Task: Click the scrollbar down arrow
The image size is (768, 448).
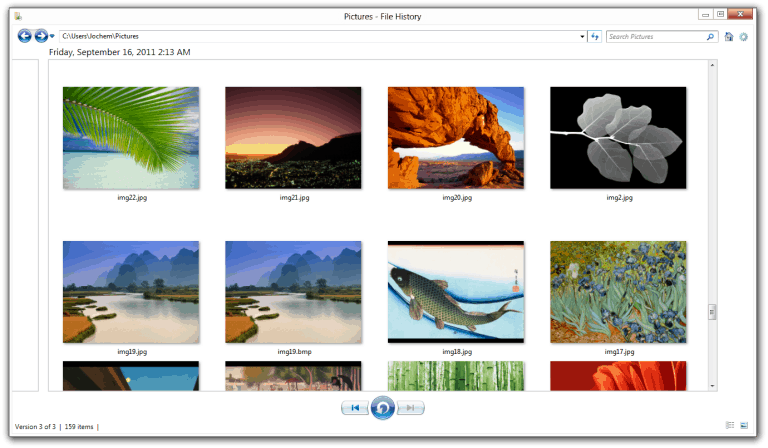Action: (x=712, y=386)
